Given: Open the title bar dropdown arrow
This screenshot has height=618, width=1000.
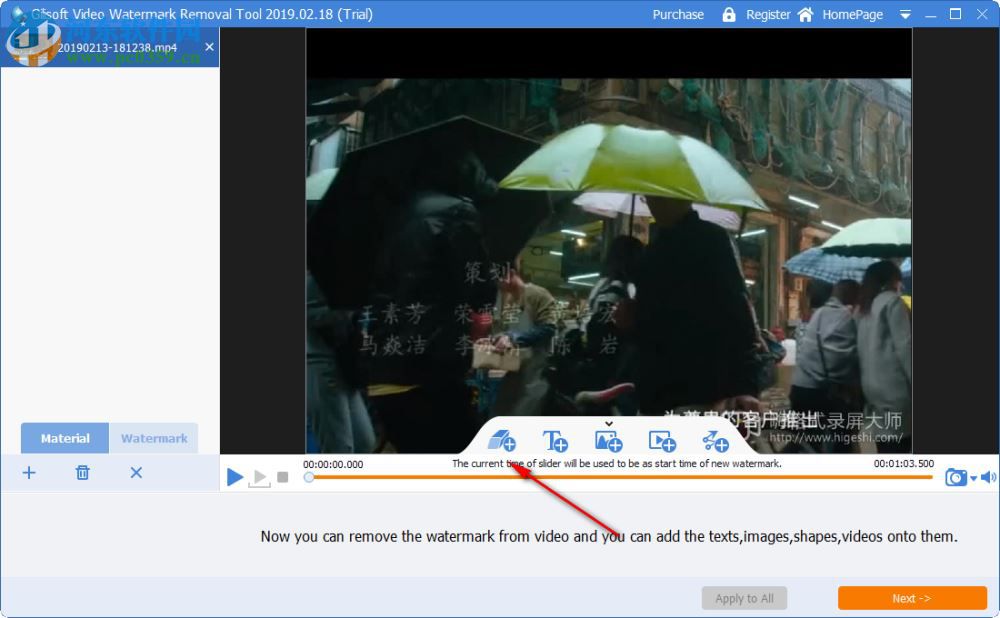Looking at the screenshot, I should click(x=905, y=14).
